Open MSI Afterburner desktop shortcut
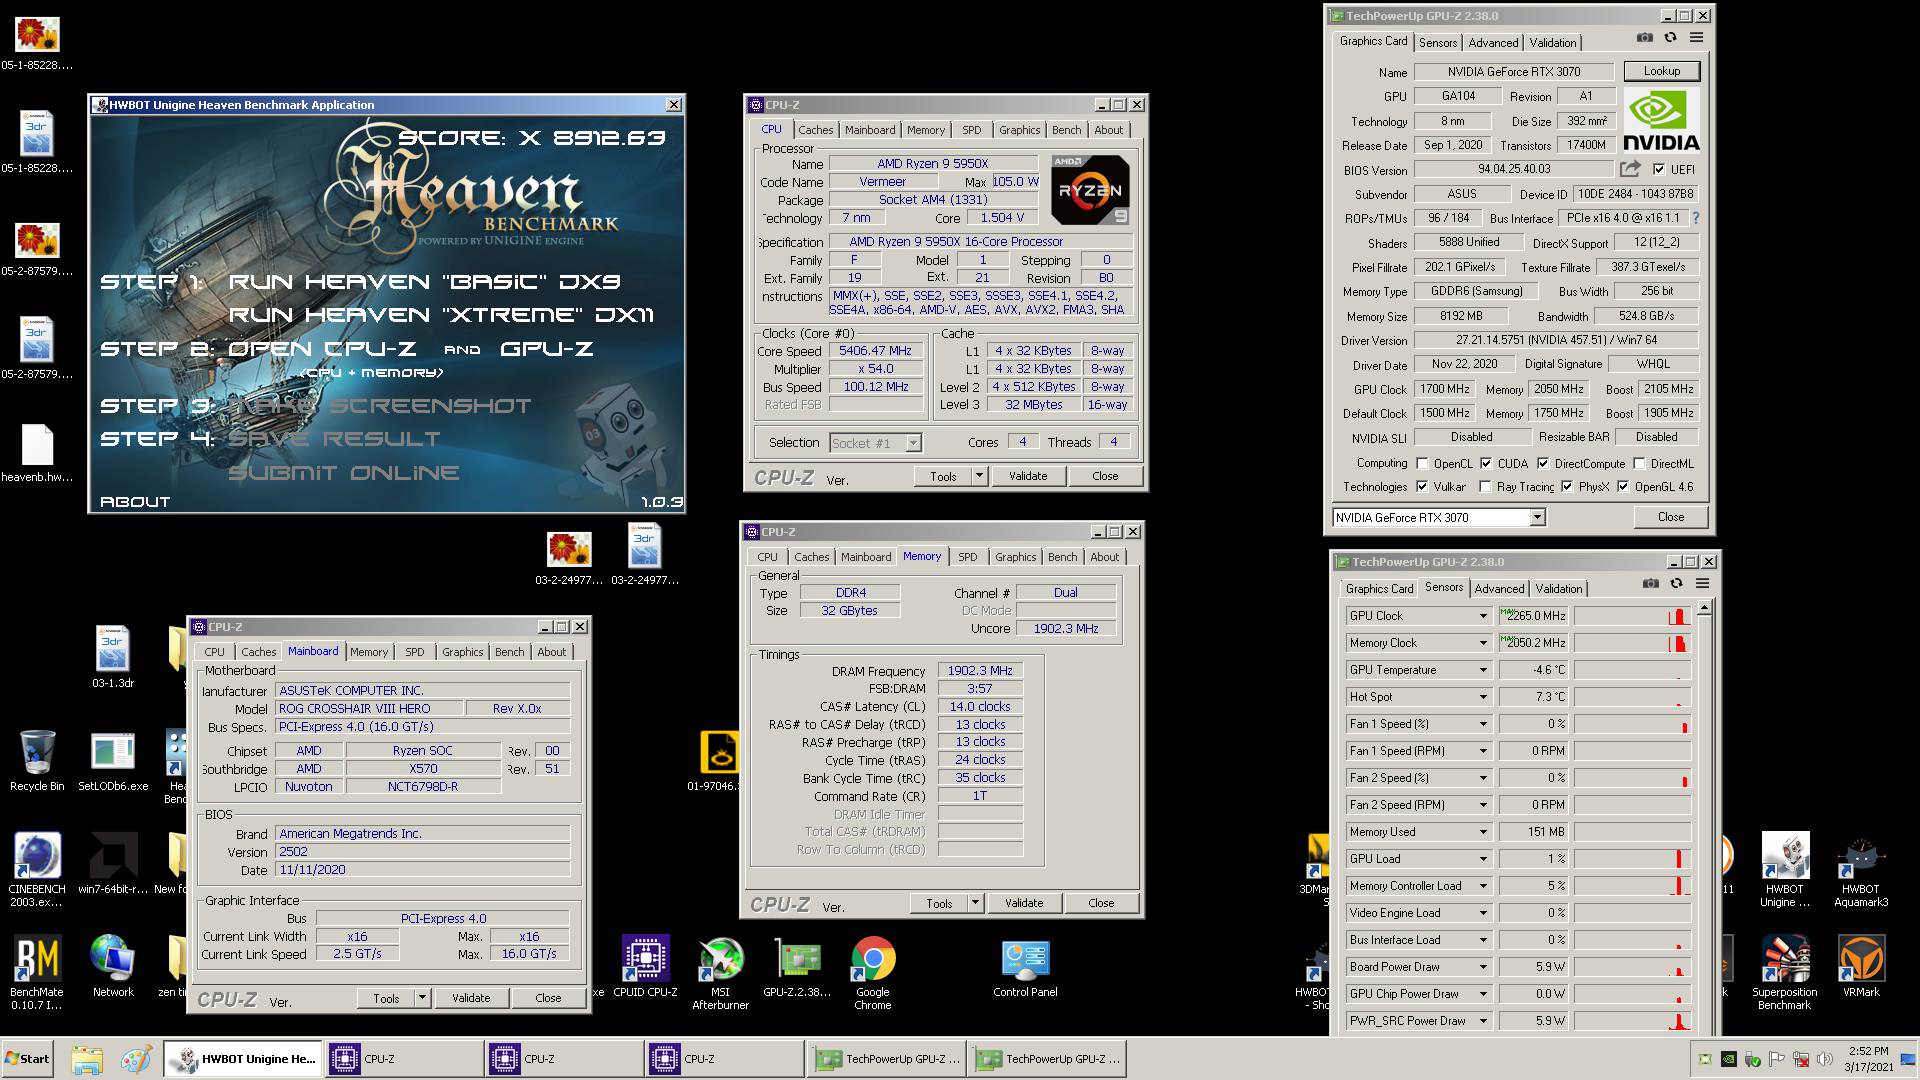Image resolution: width=1920 pixels, height=1080 pixels. coord(720,973)
